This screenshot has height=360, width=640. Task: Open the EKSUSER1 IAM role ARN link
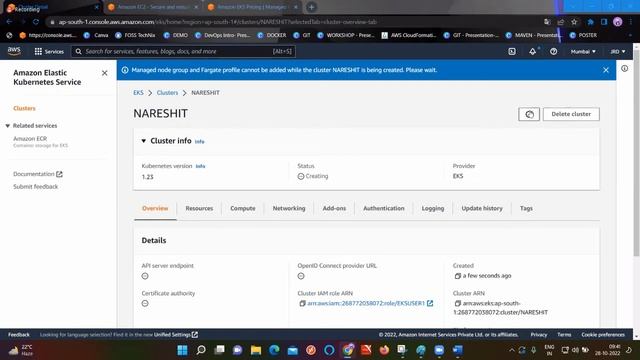(x=366, y=303)
